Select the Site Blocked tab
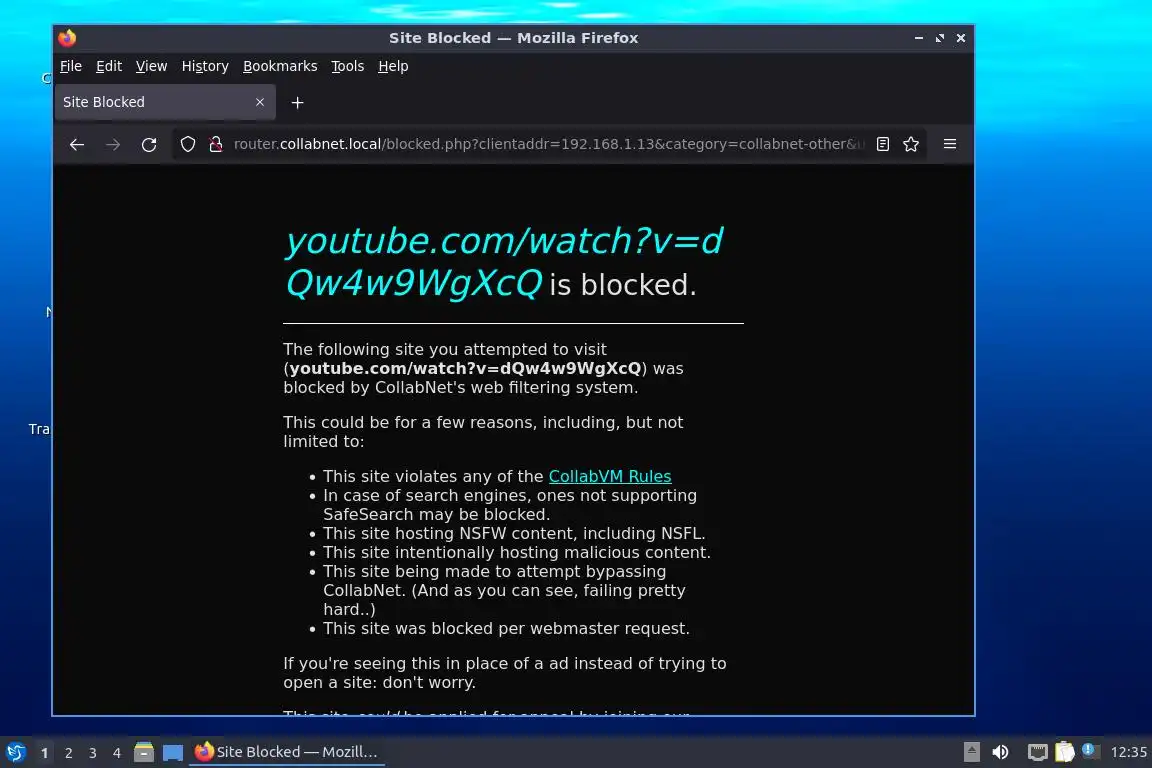This screenshot has height=768, width=1152. pos(165,102)
